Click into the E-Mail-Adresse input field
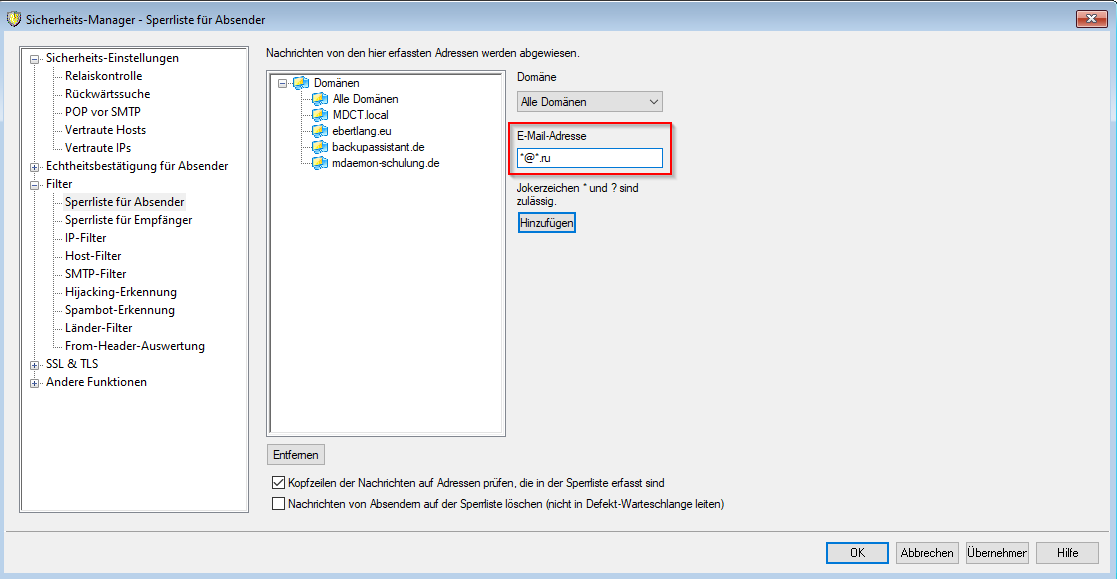The image size is (1117, 579). pos(590,158)
